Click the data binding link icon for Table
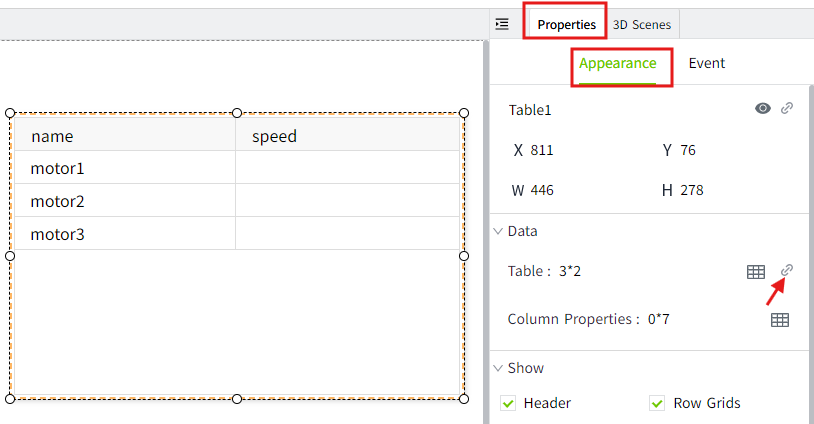 click(787, 270)
